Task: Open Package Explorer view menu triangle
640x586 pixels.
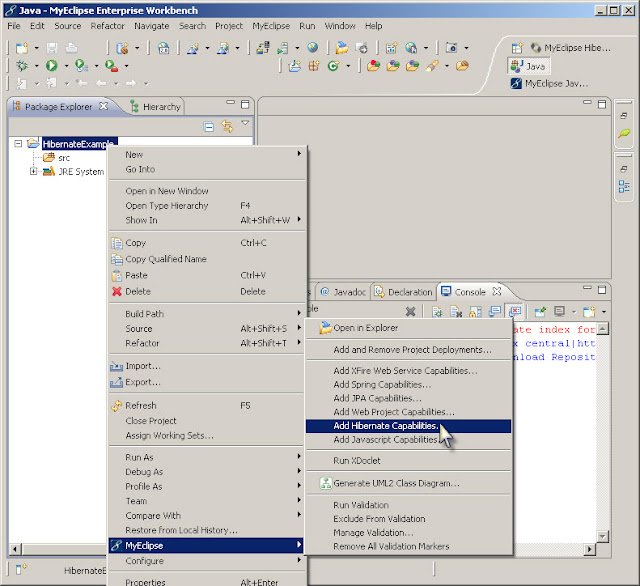Action: click(x=245, y=123)
